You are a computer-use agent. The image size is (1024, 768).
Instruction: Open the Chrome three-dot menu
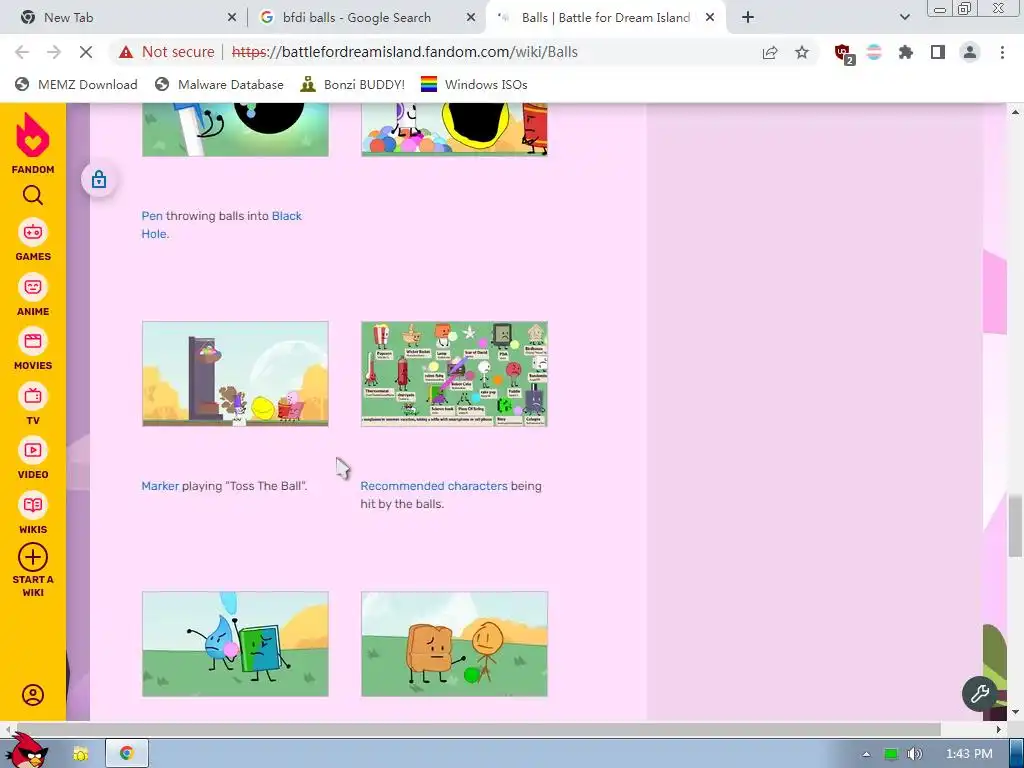tap(1002, 52)
